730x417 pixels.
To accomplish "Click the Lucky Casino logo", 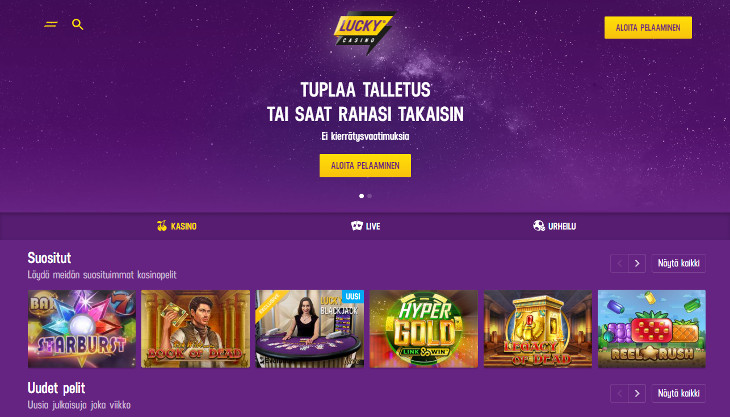I will tap(365, 31).
